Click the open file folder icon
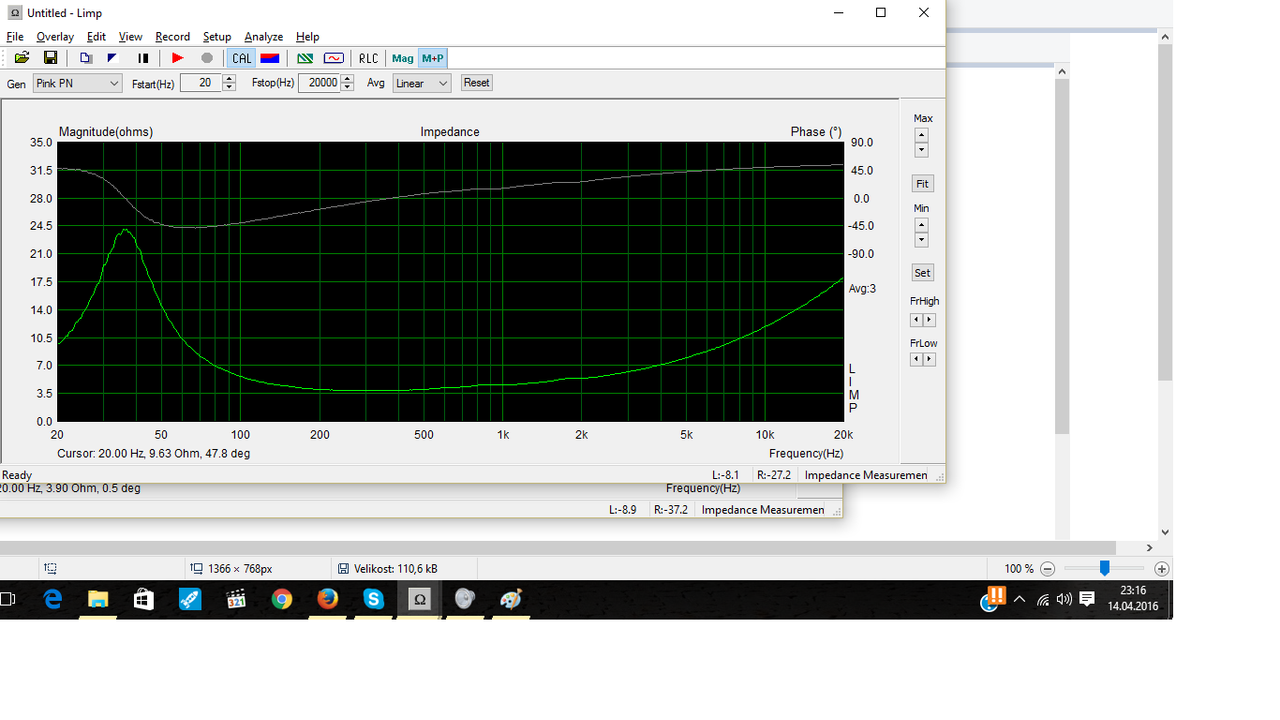This screenshot has width=1280, height=720. click(x=22, y=58)
